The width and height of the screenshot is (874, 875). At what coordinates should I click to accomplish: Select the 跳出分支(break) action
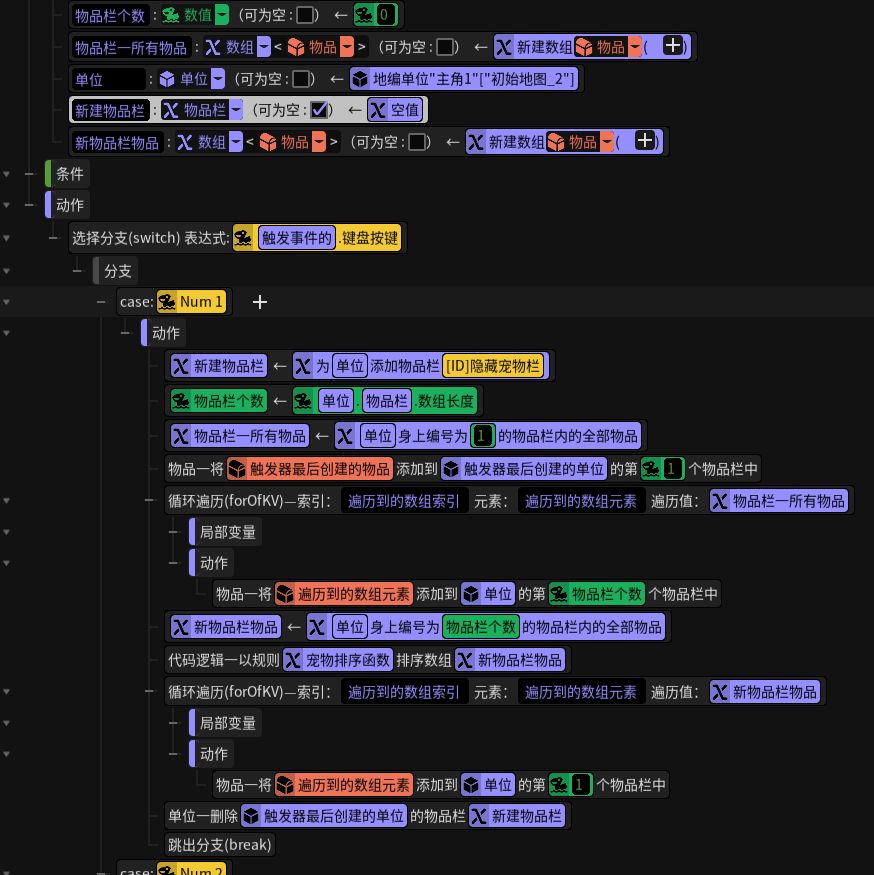tap(219, 845)
